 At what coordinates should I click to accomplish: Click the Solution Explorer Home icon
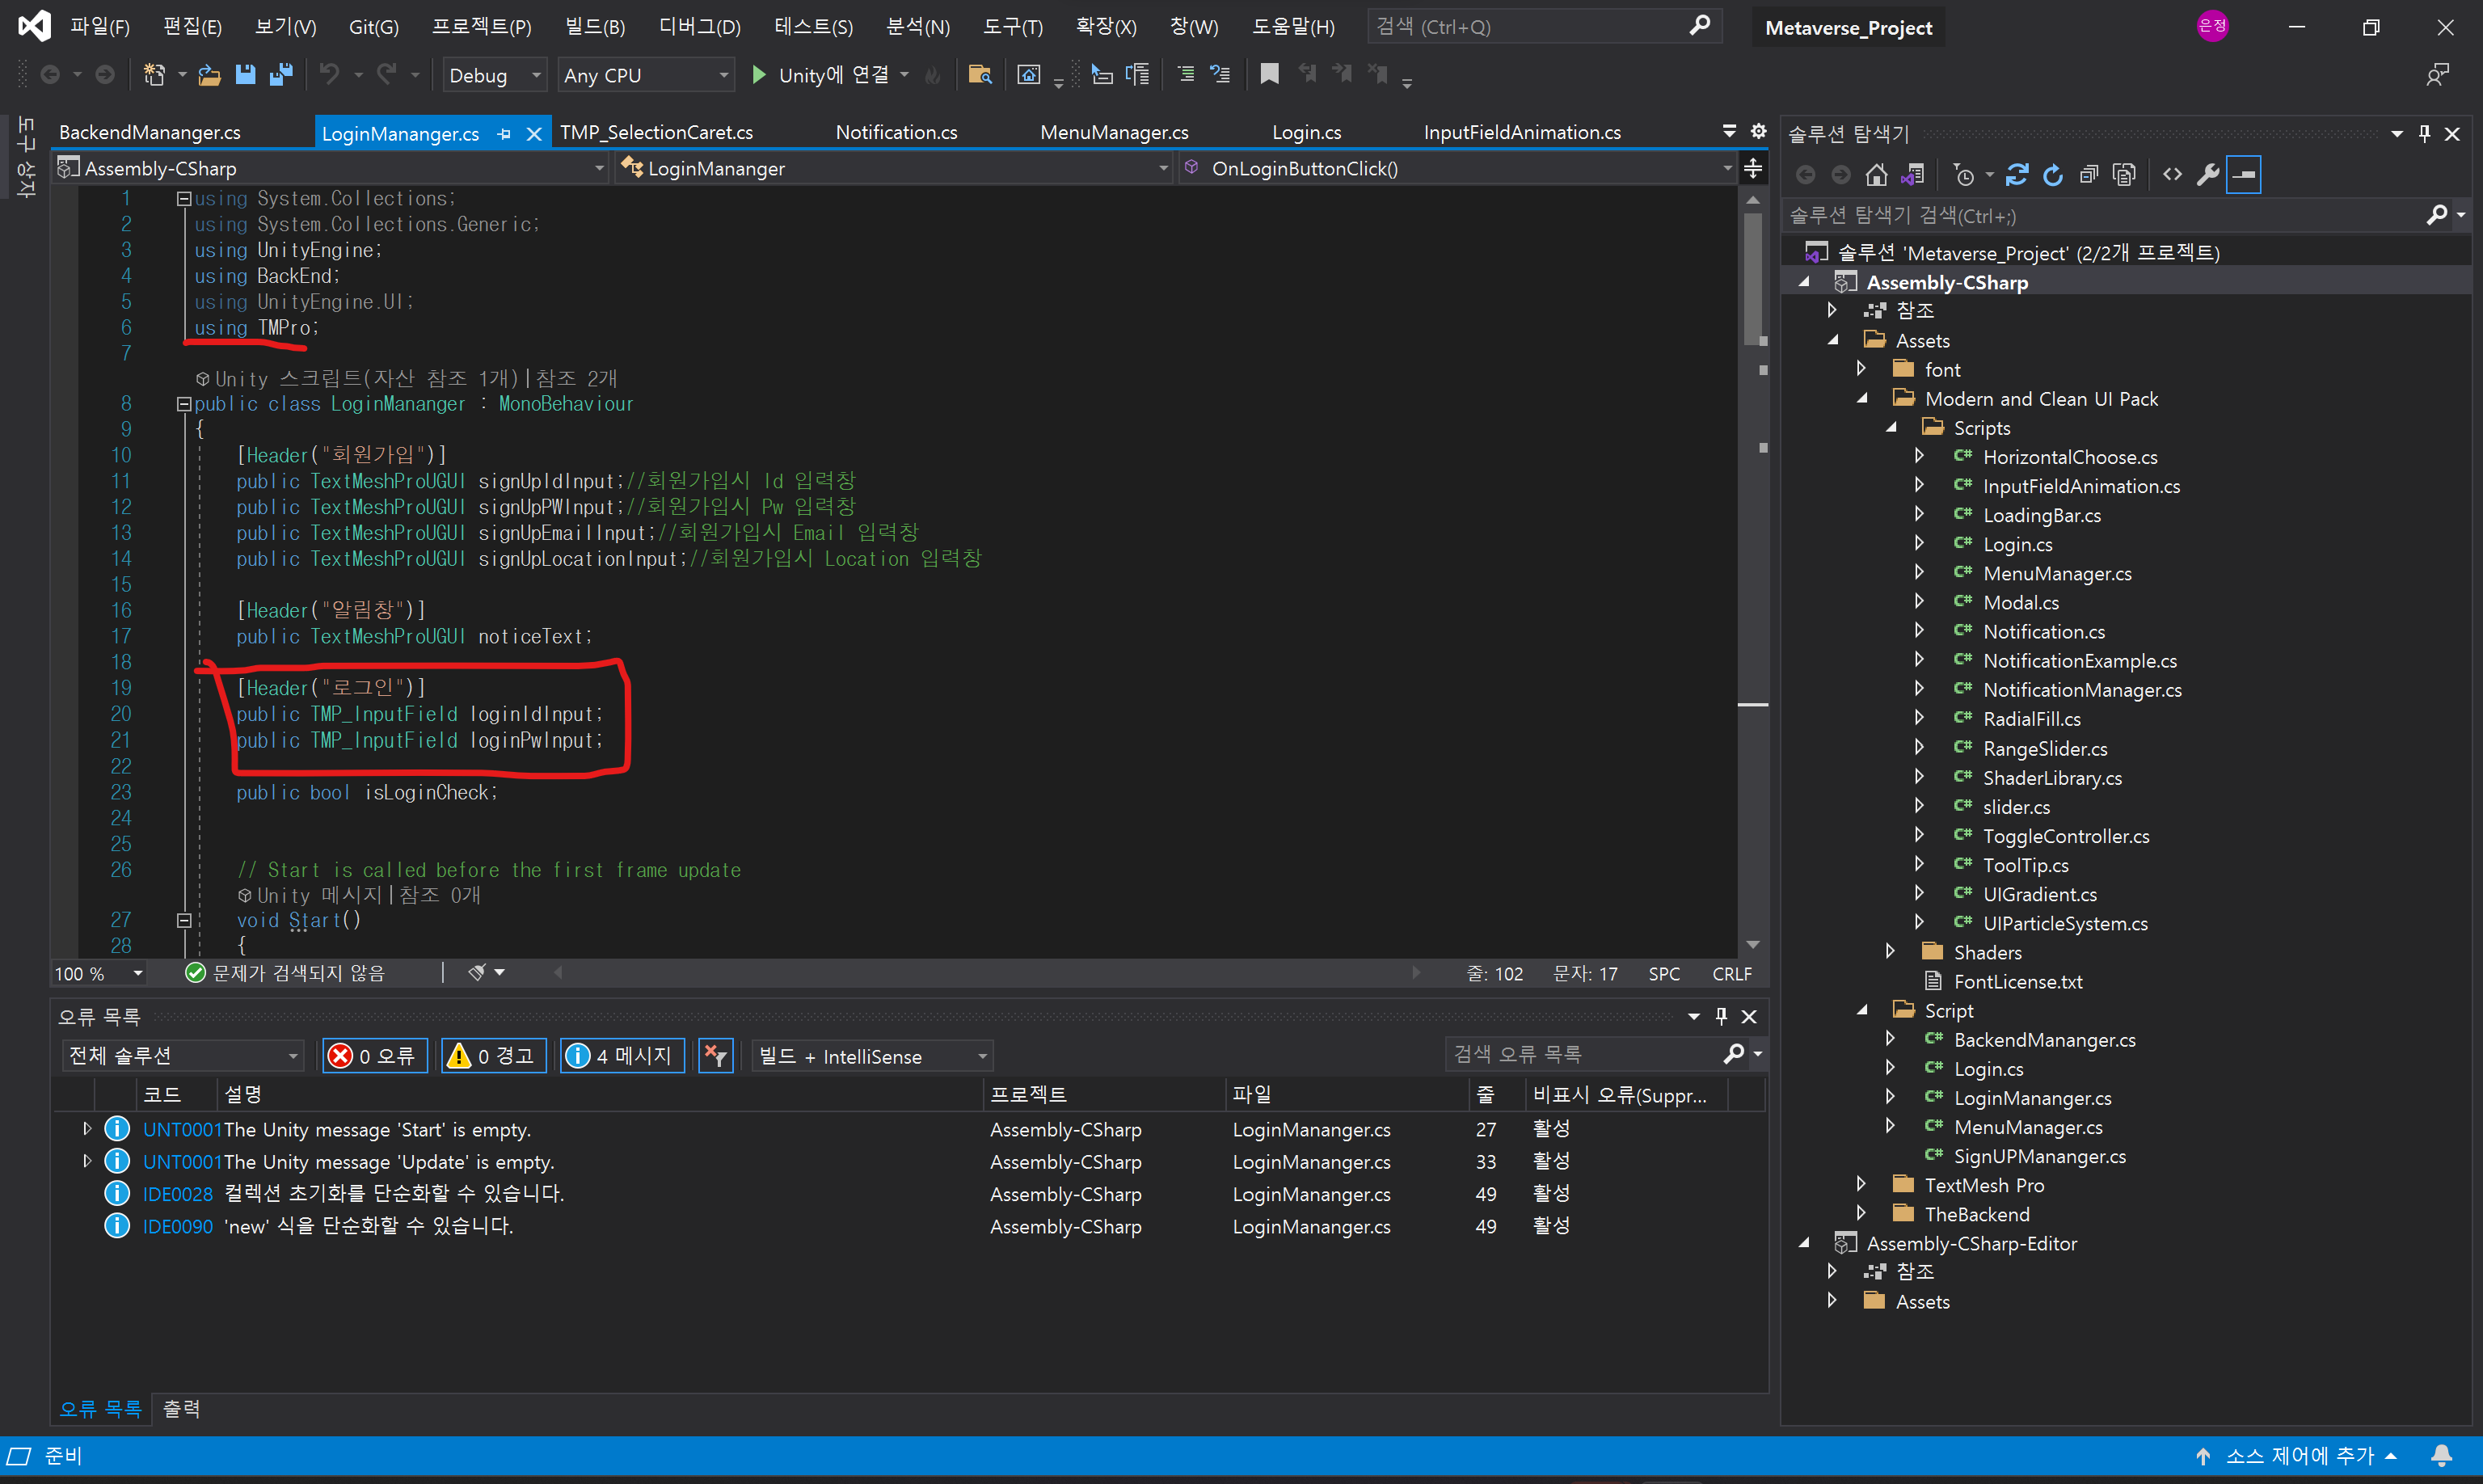pyautogui.click(x=1876, y=175)
